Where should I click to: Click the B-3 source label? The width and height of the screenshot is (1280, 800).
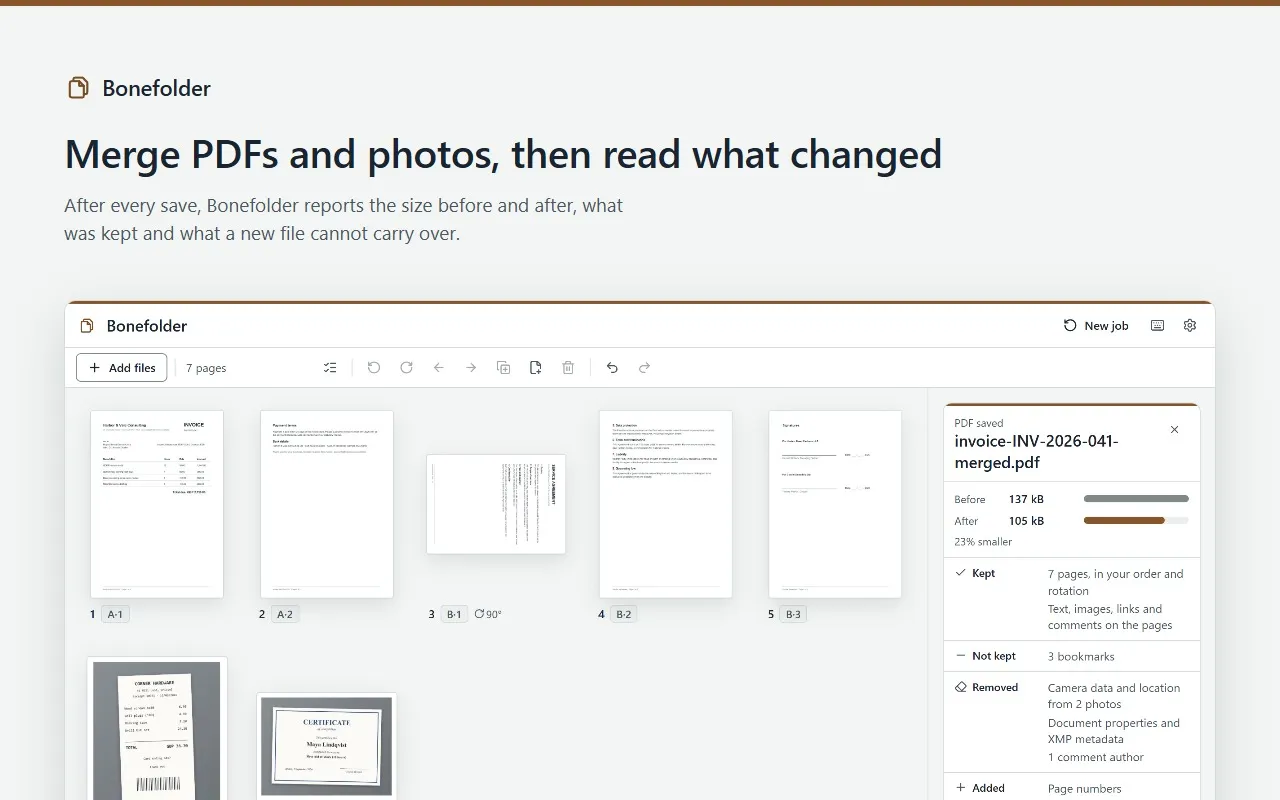tap(793, 614)
